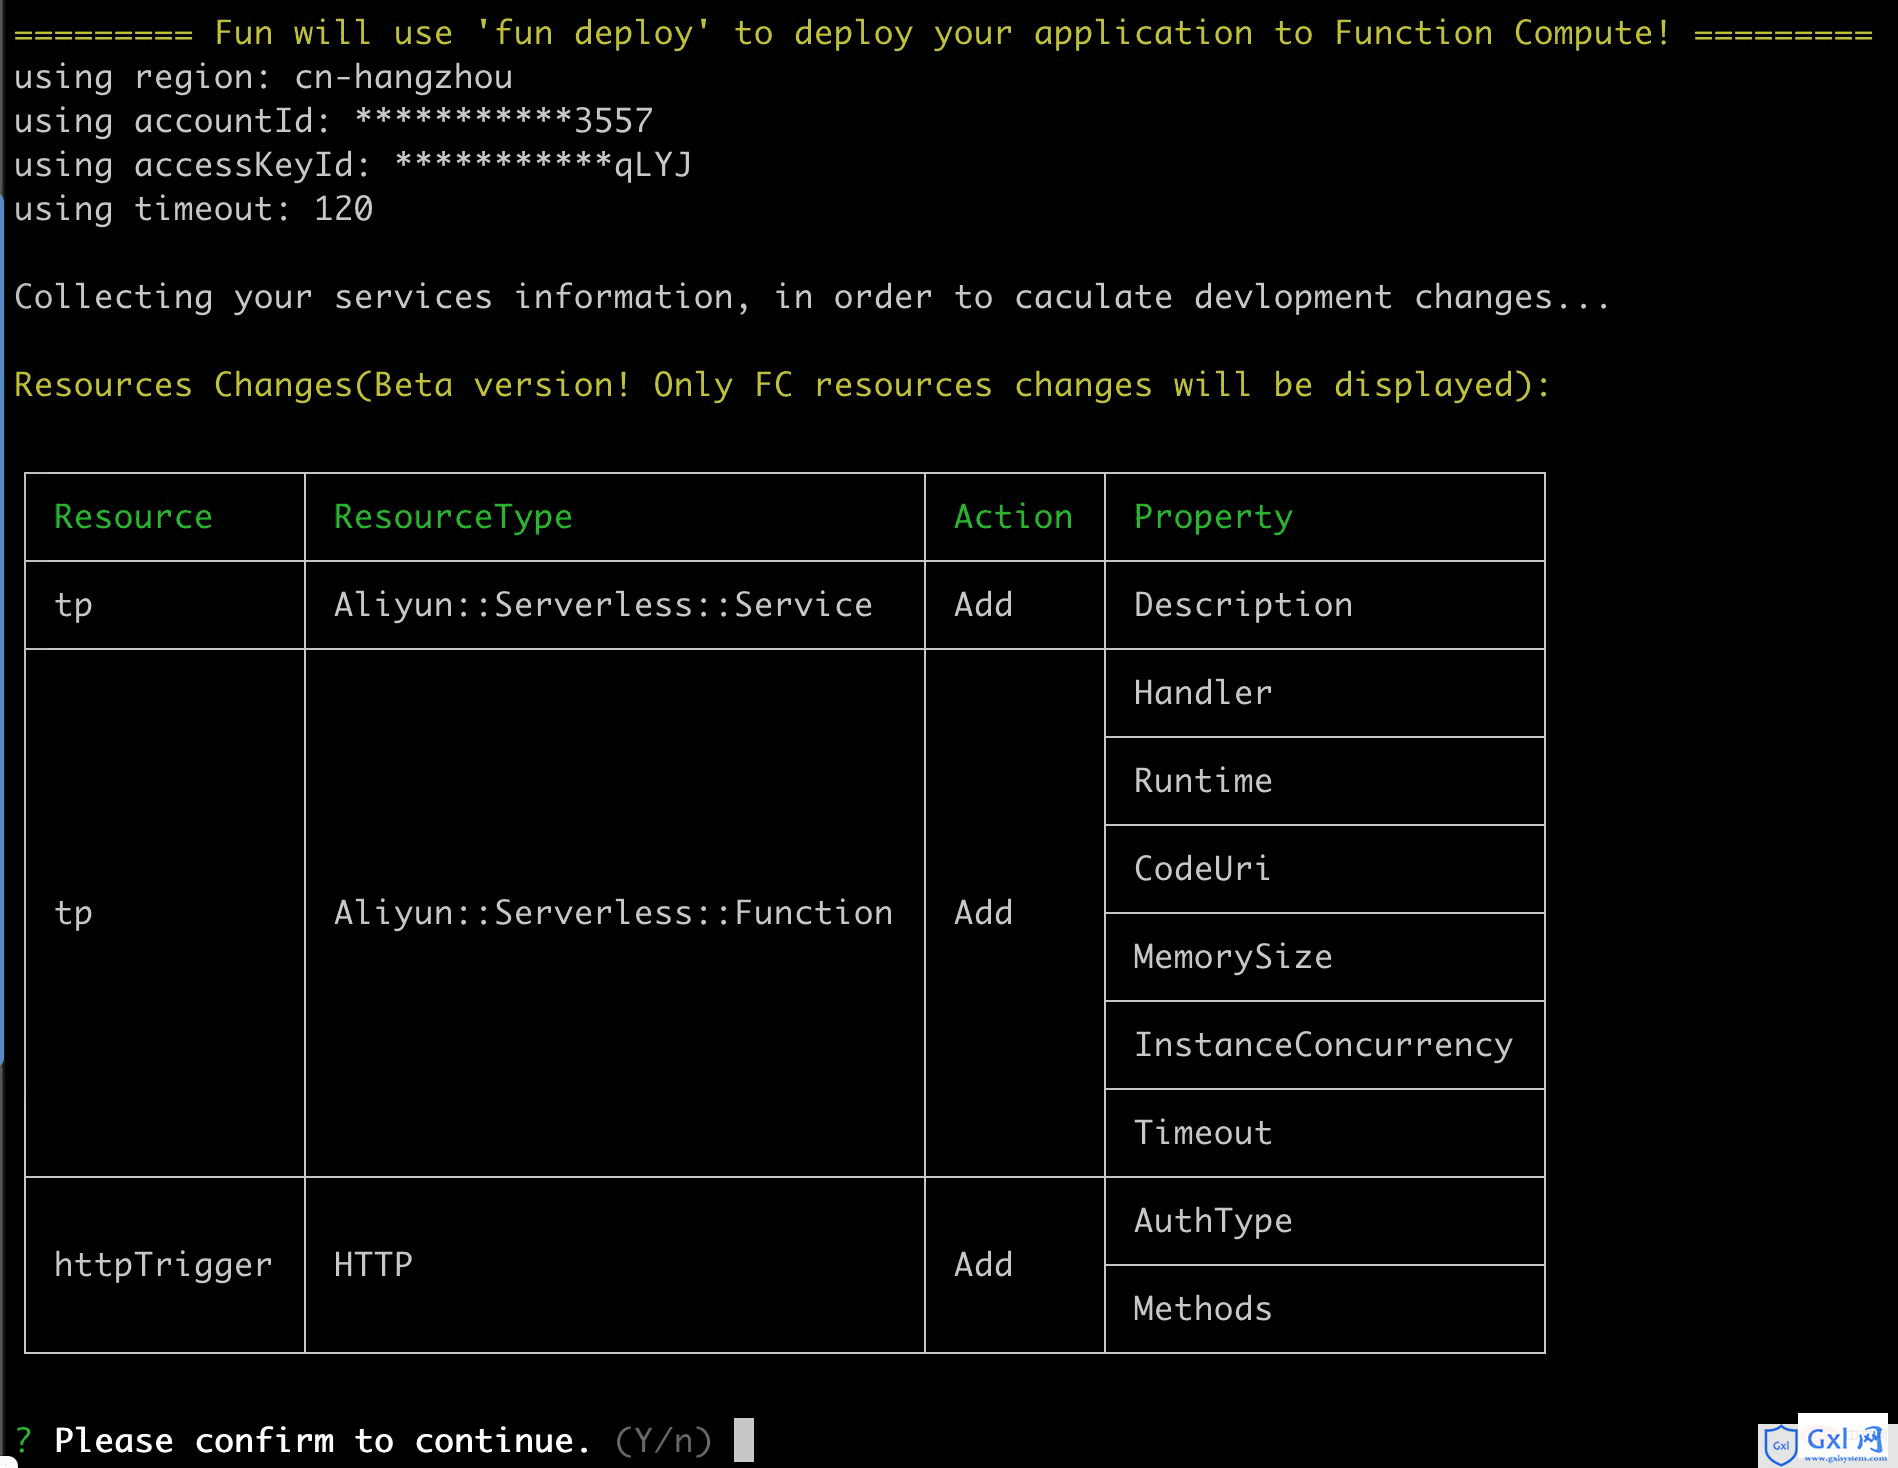
Task: Click the 'httpTrigger' resource cell
Action: 163,1265
